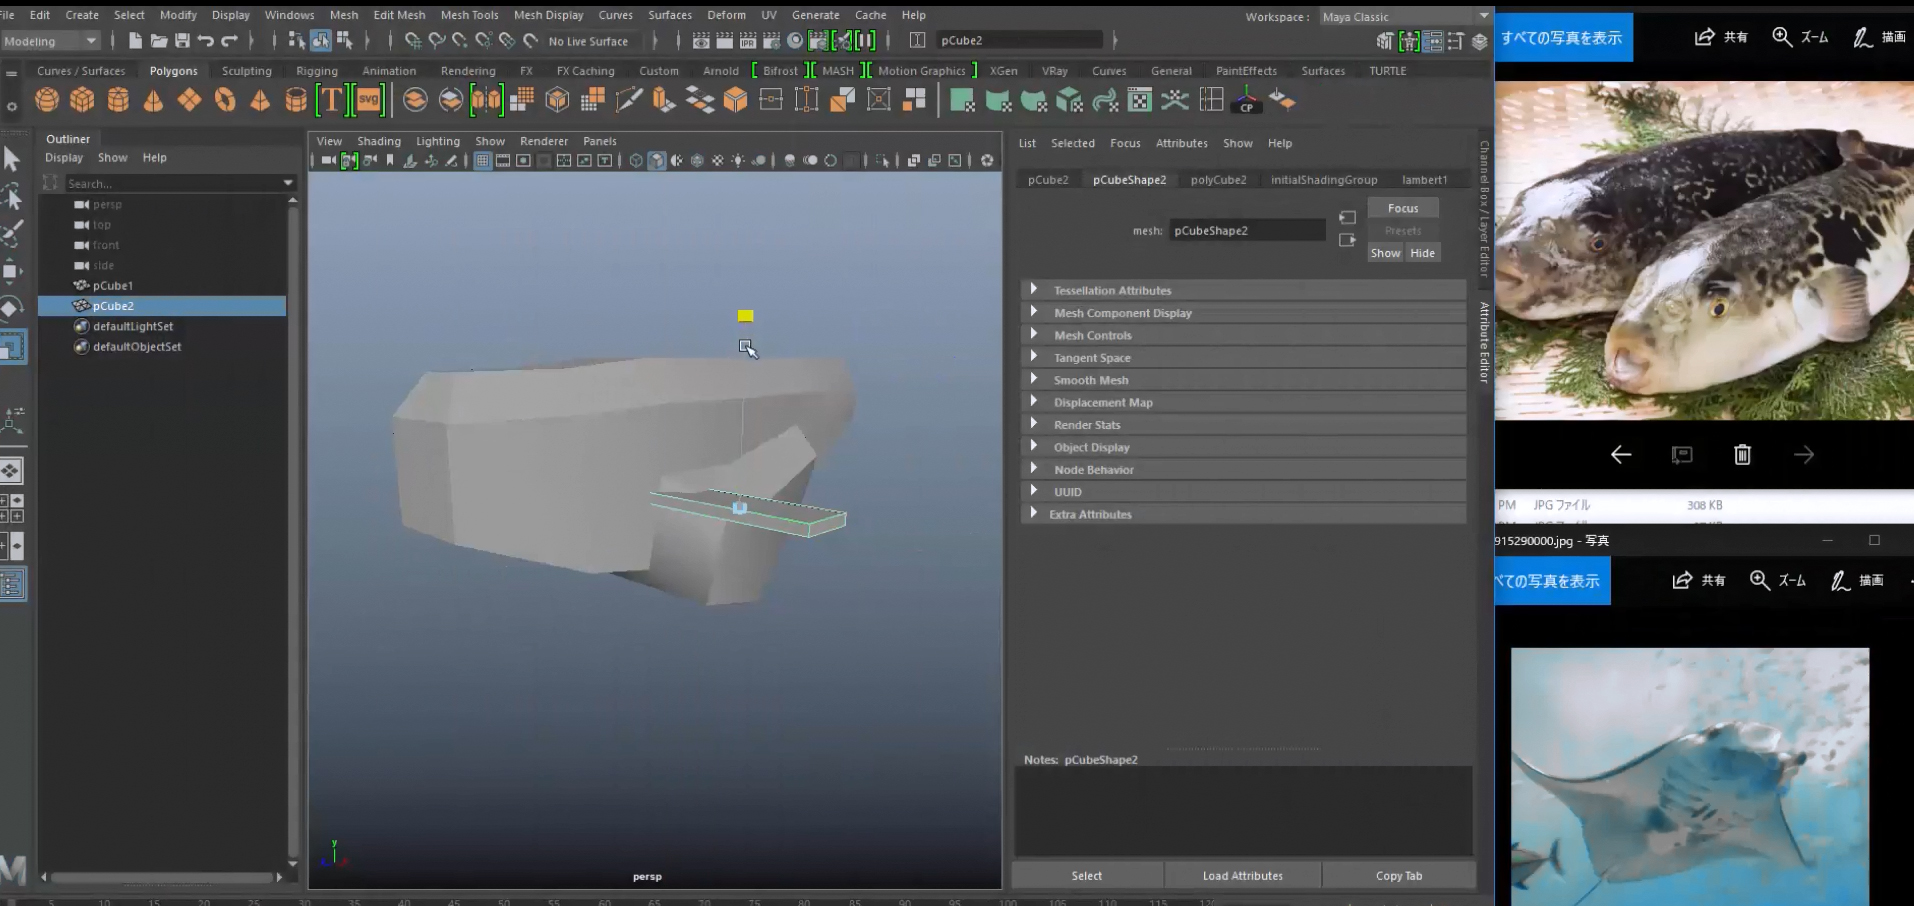Create a polygon sphere from the shelf
Viewport: 1914px width, 906px height.
coord(47,100)
